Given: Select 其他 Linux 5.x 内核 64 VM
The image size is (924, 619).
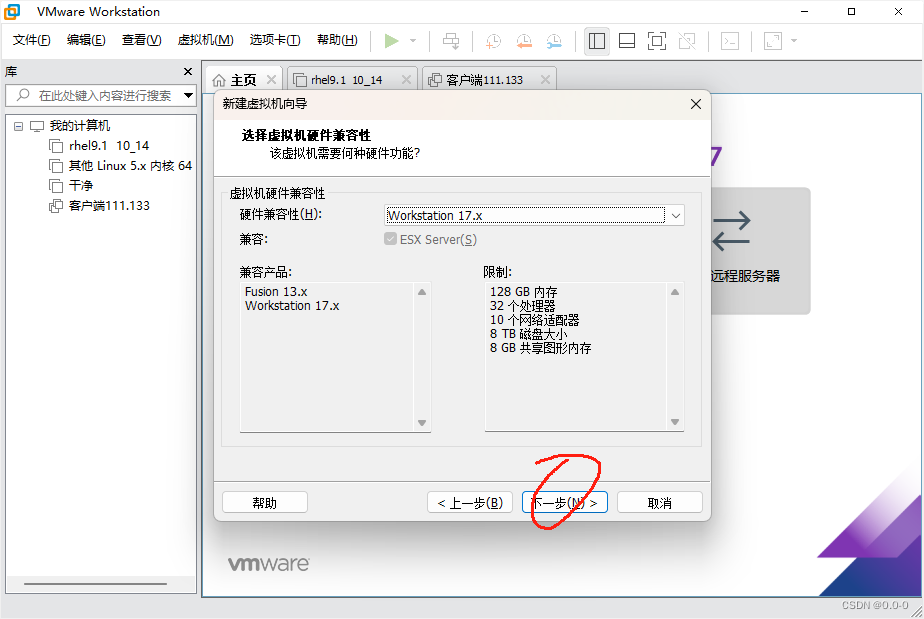Looking at the screenshot, I should 130,166.
